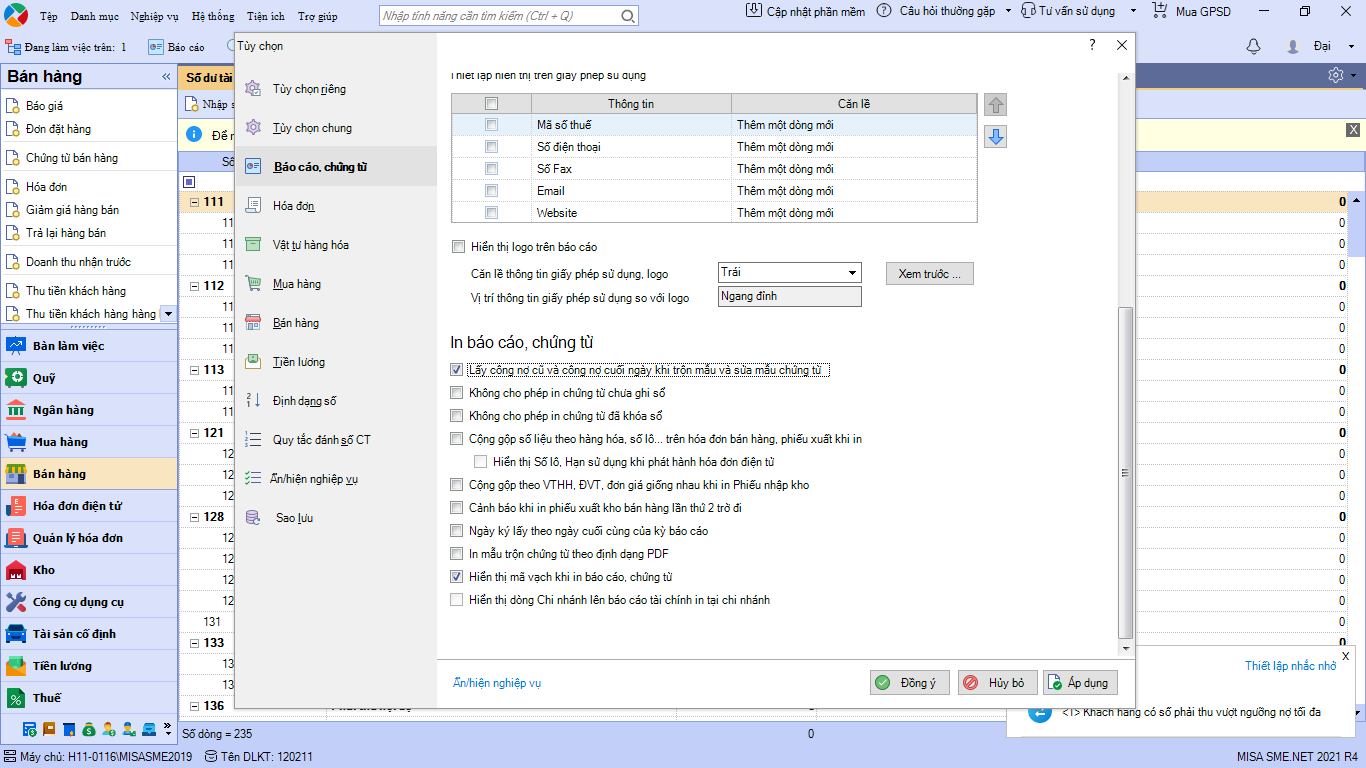
Task: Select Vật tư hàng hóa options icon
Action: [254, 245]
